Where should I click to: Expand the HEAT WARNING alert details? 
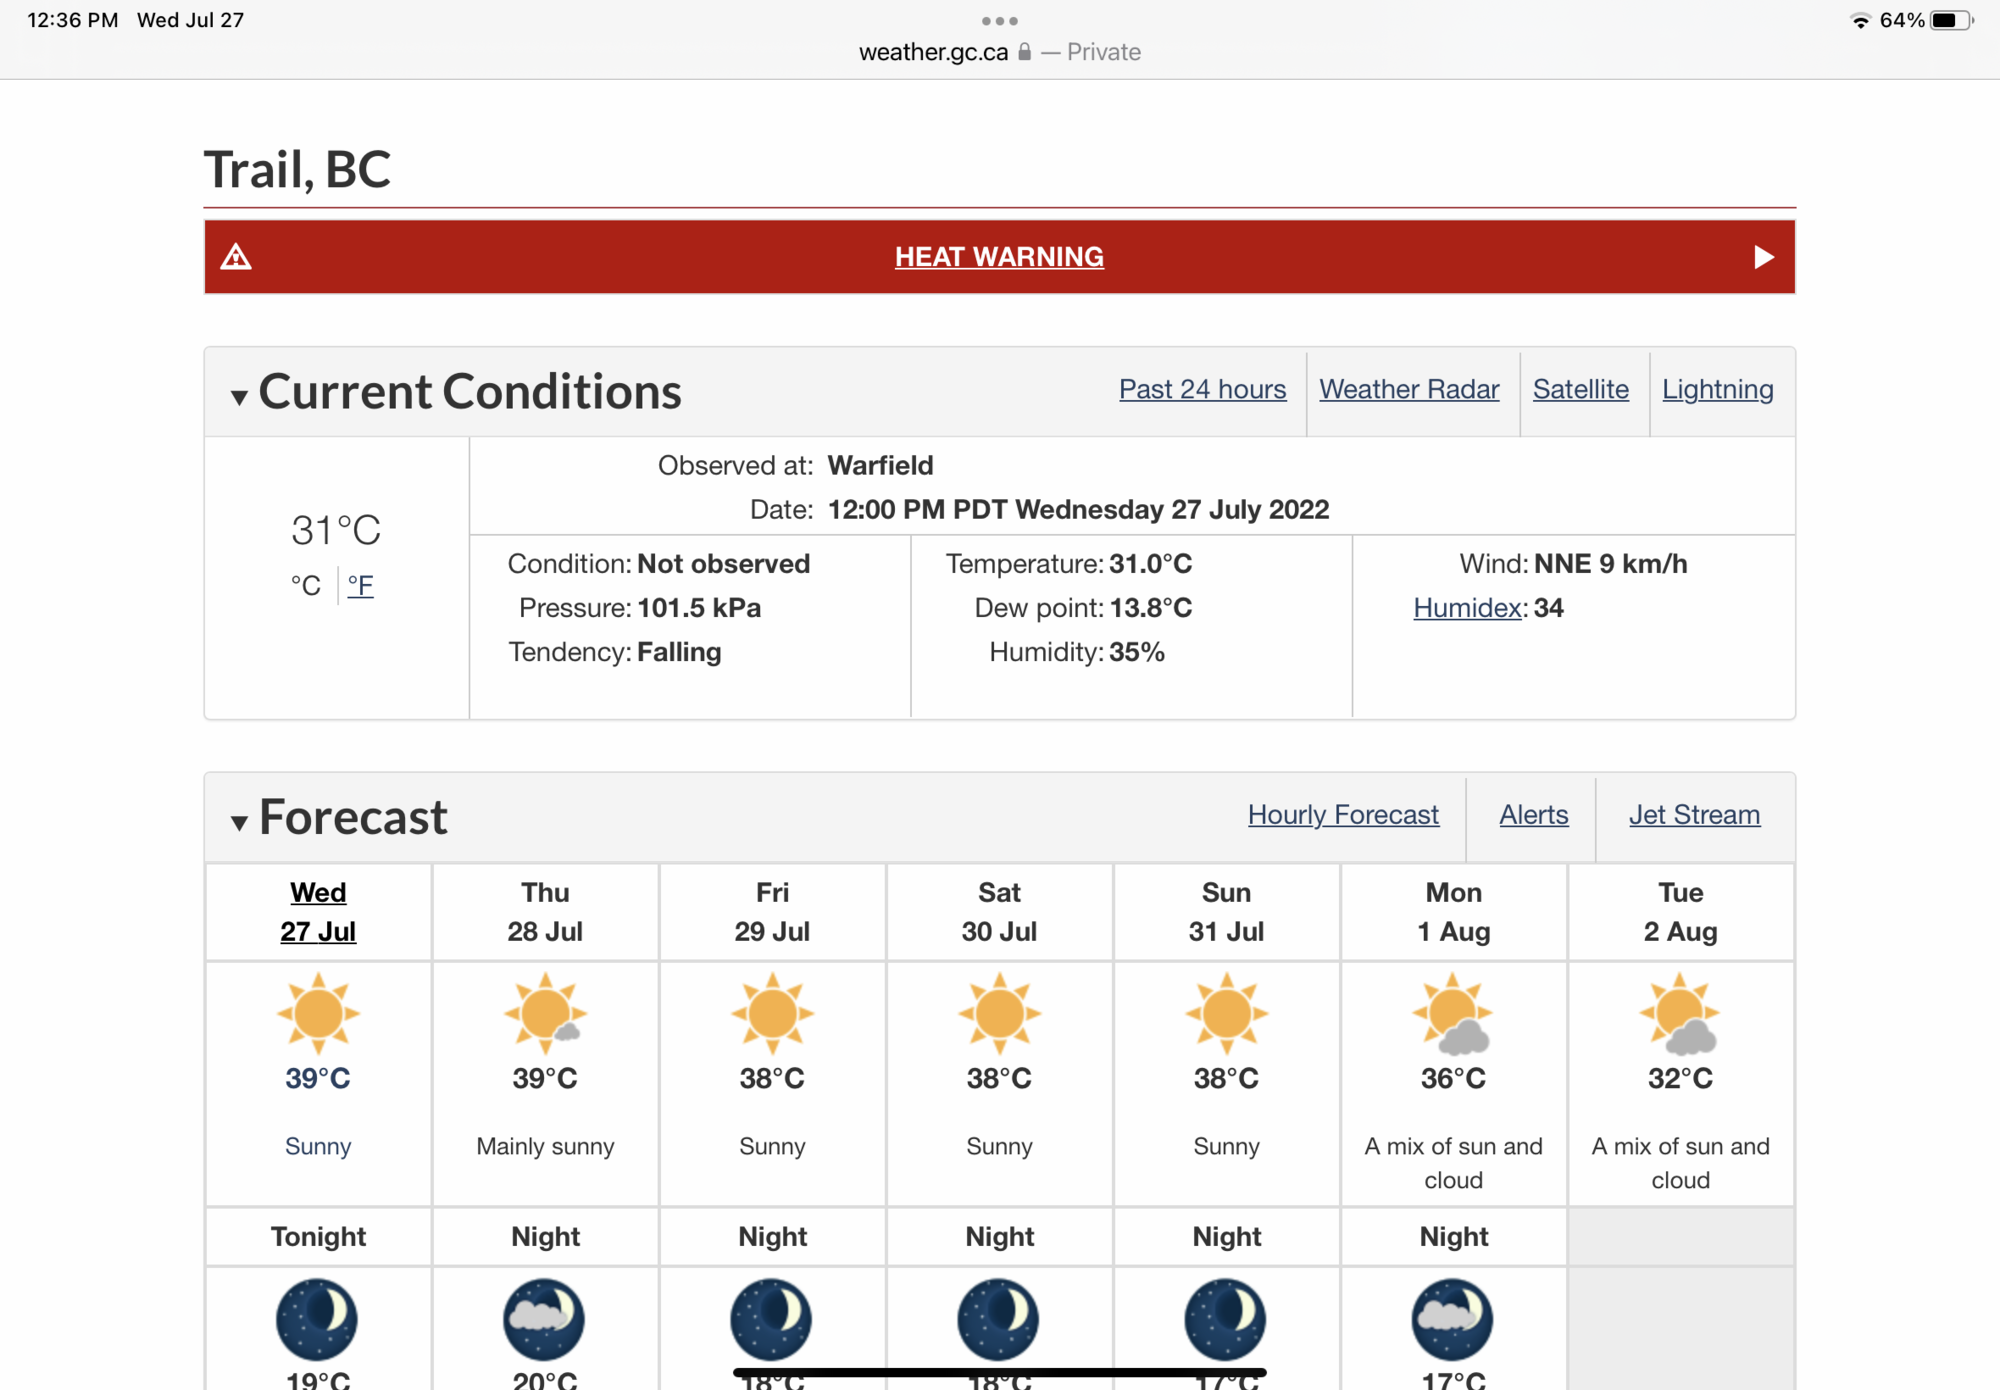(999, 257)
